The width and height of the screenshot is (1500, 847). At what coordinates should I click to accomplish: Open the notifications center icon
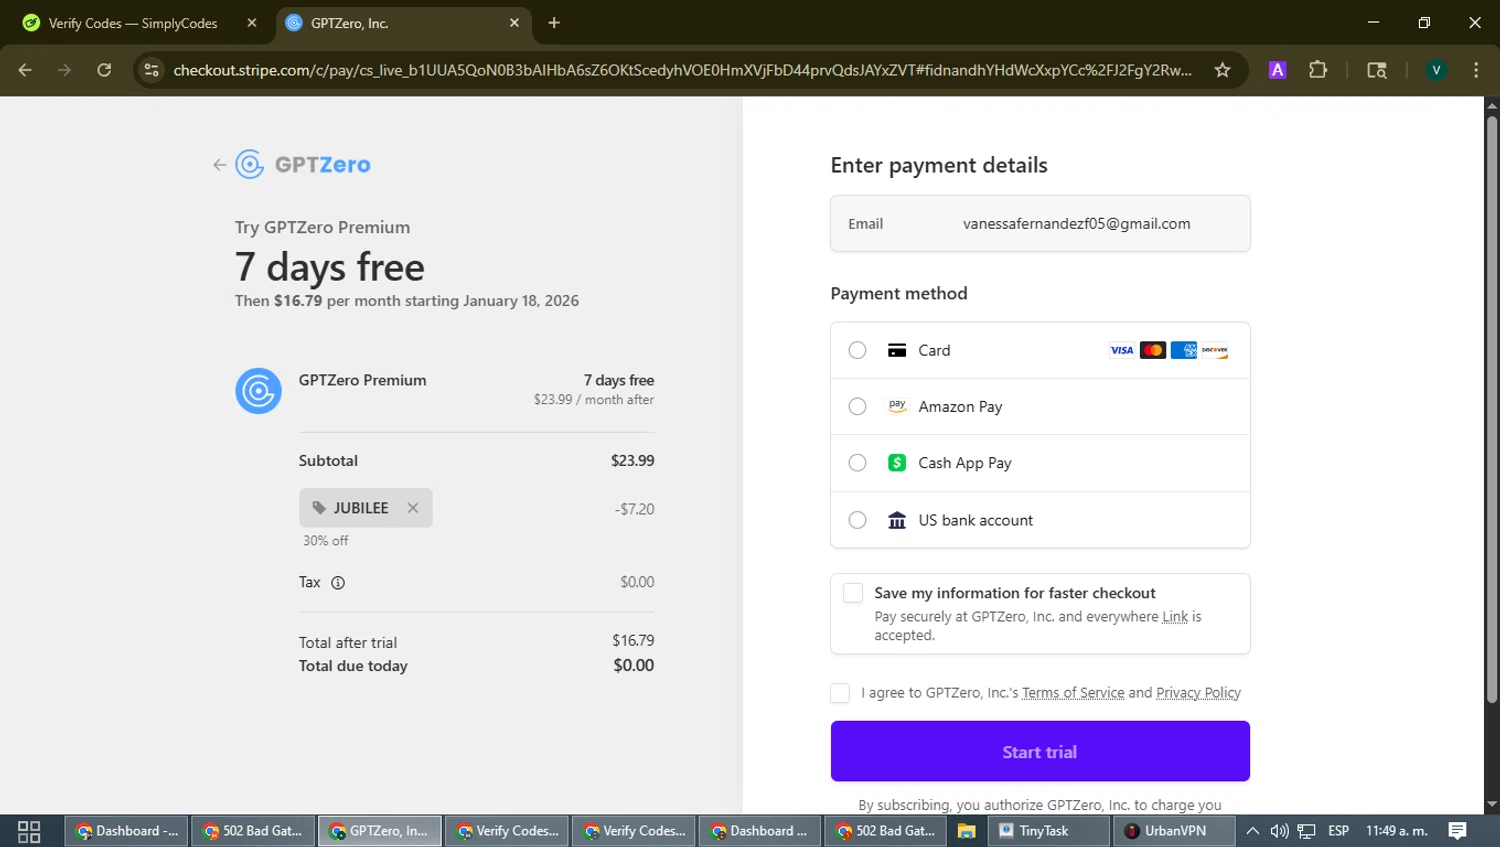pos(1458,831)
